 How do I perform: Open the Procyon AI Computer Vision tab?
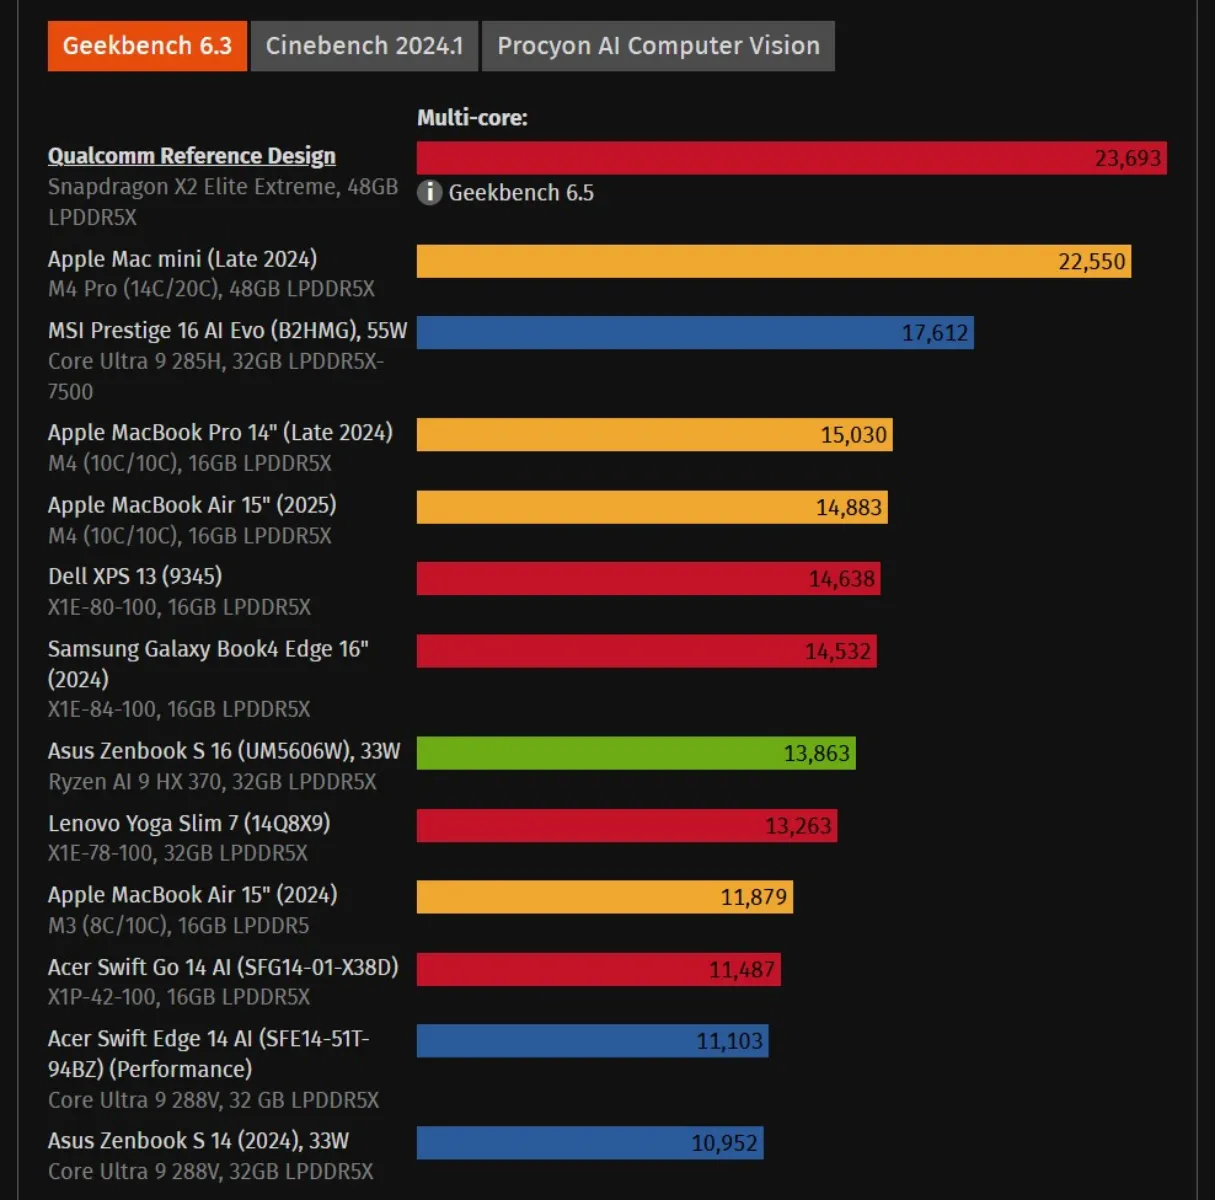(658, 46)
